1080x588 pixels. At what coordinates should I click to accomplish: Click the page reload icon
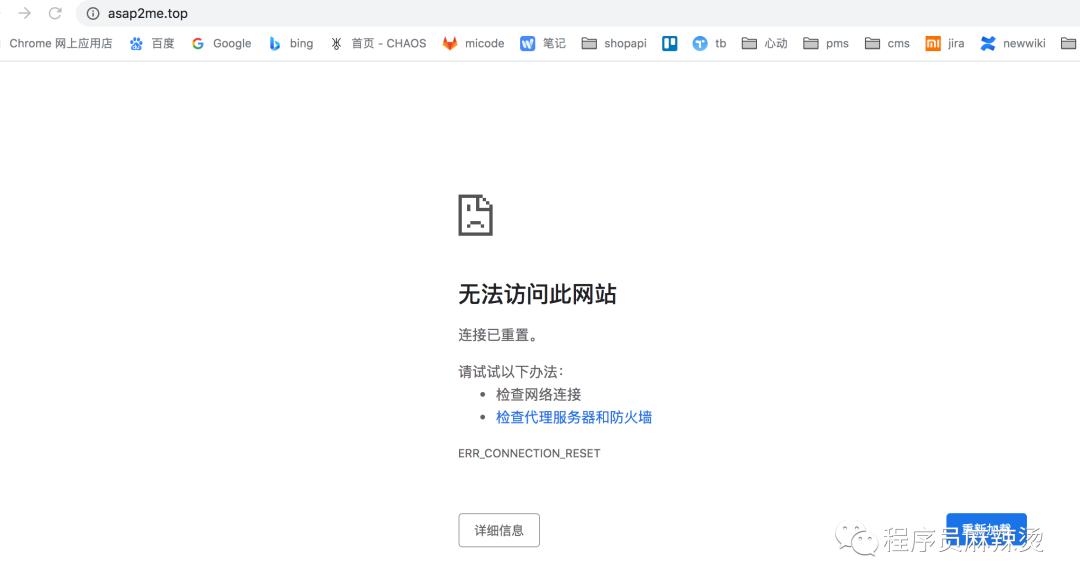pyautogui.click(x=55, y=13)
